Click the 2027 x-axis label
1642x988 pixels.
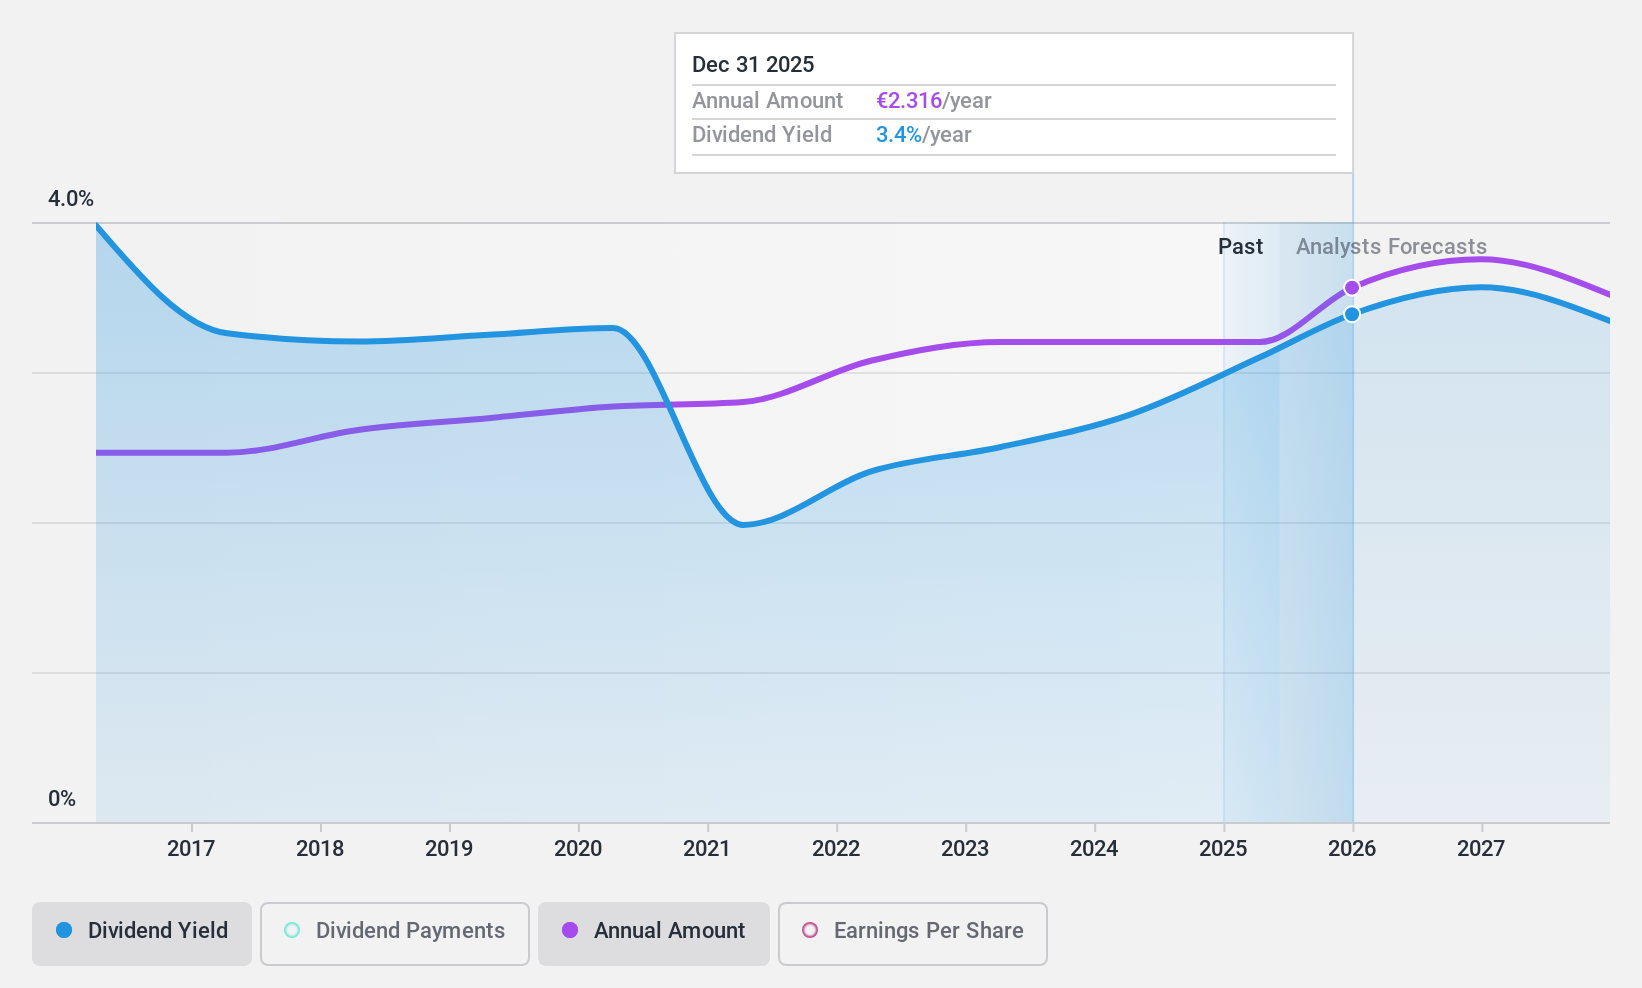click(x=1481, y=849)
